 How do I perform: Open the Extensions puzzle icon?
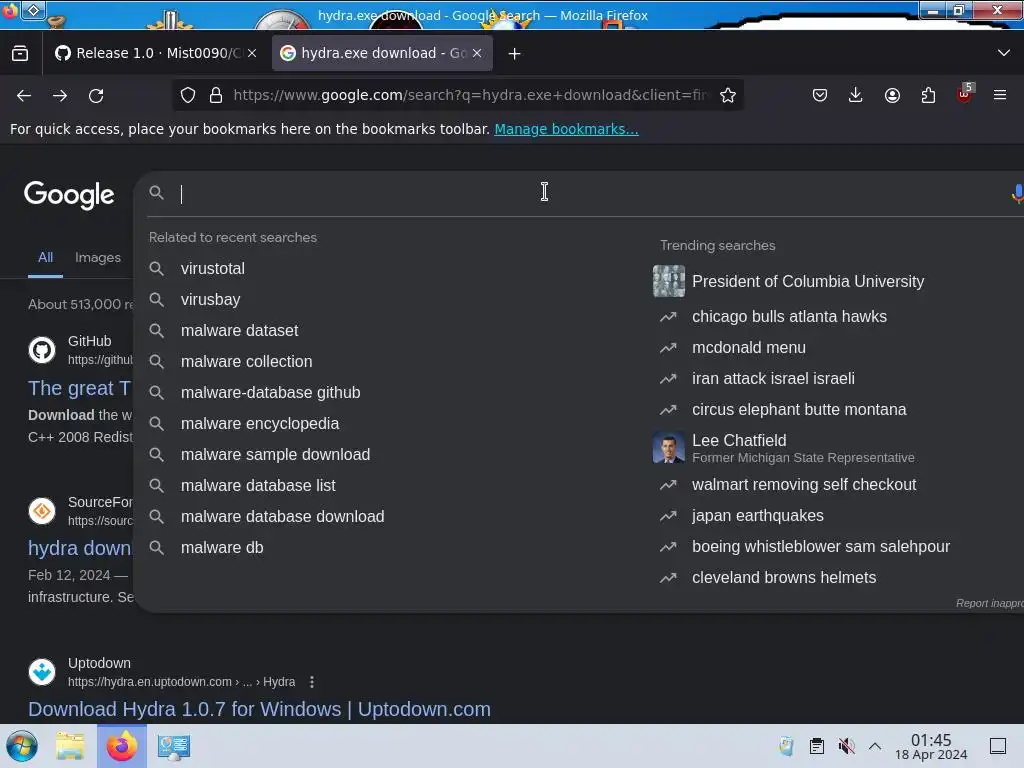click(x=928, y=95)
